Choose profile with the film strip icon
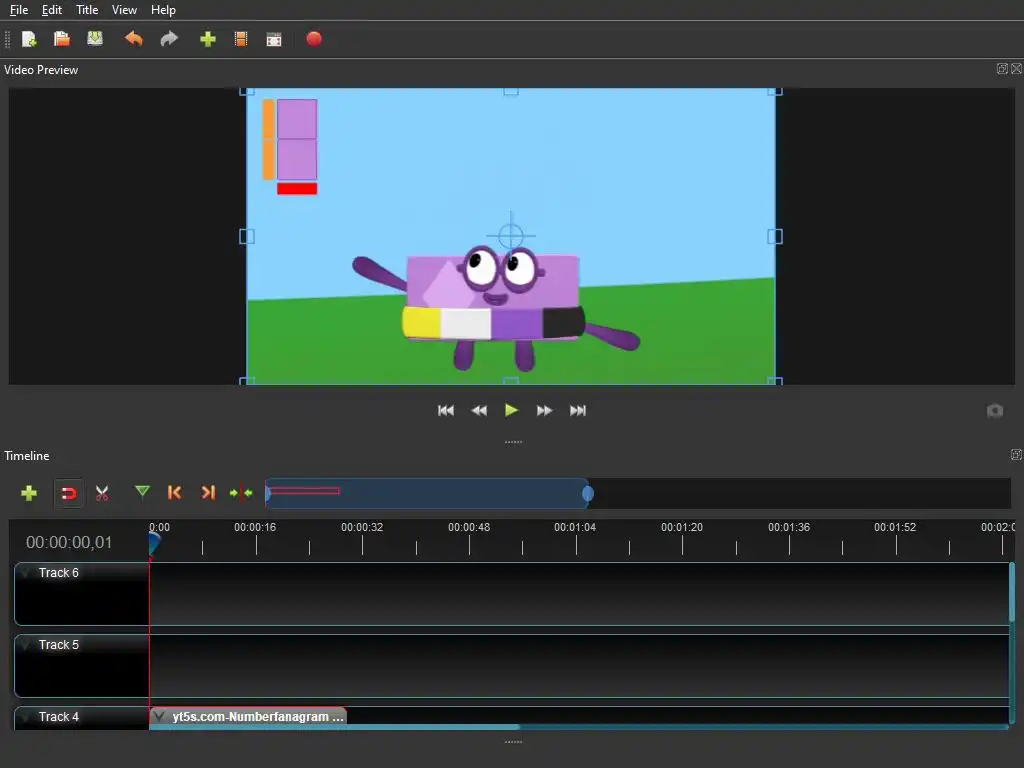Image resolution: width=1024 pixels, height=768 pixels. (x=241, y=39)
